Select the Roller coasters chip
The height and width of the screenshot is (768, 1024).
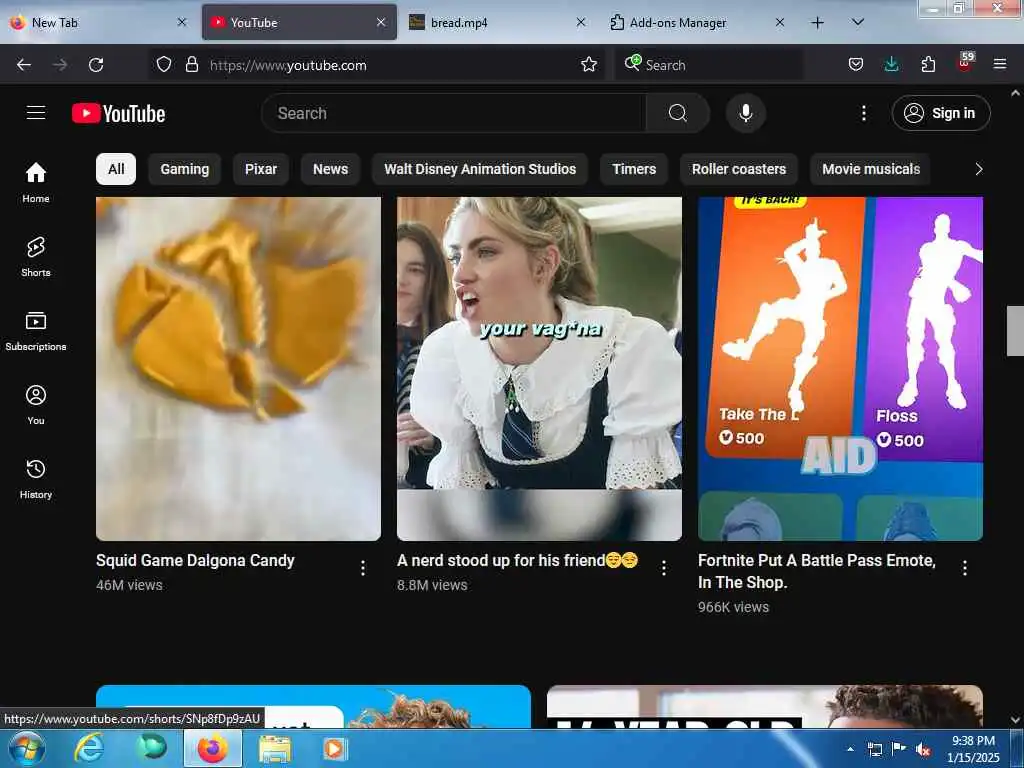pos(739,169)
